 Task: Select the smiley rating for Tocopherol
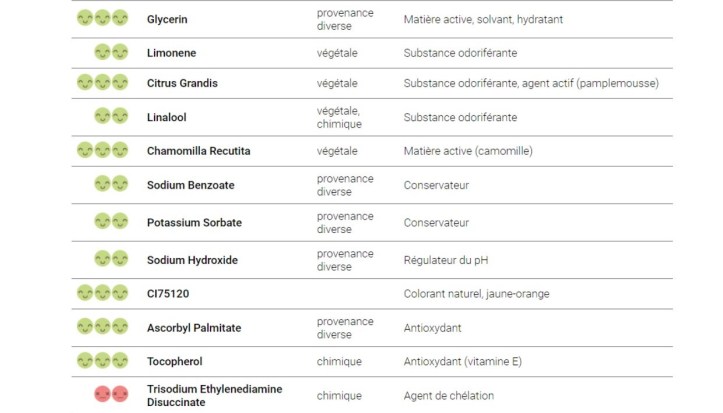(x=103, y=361)
